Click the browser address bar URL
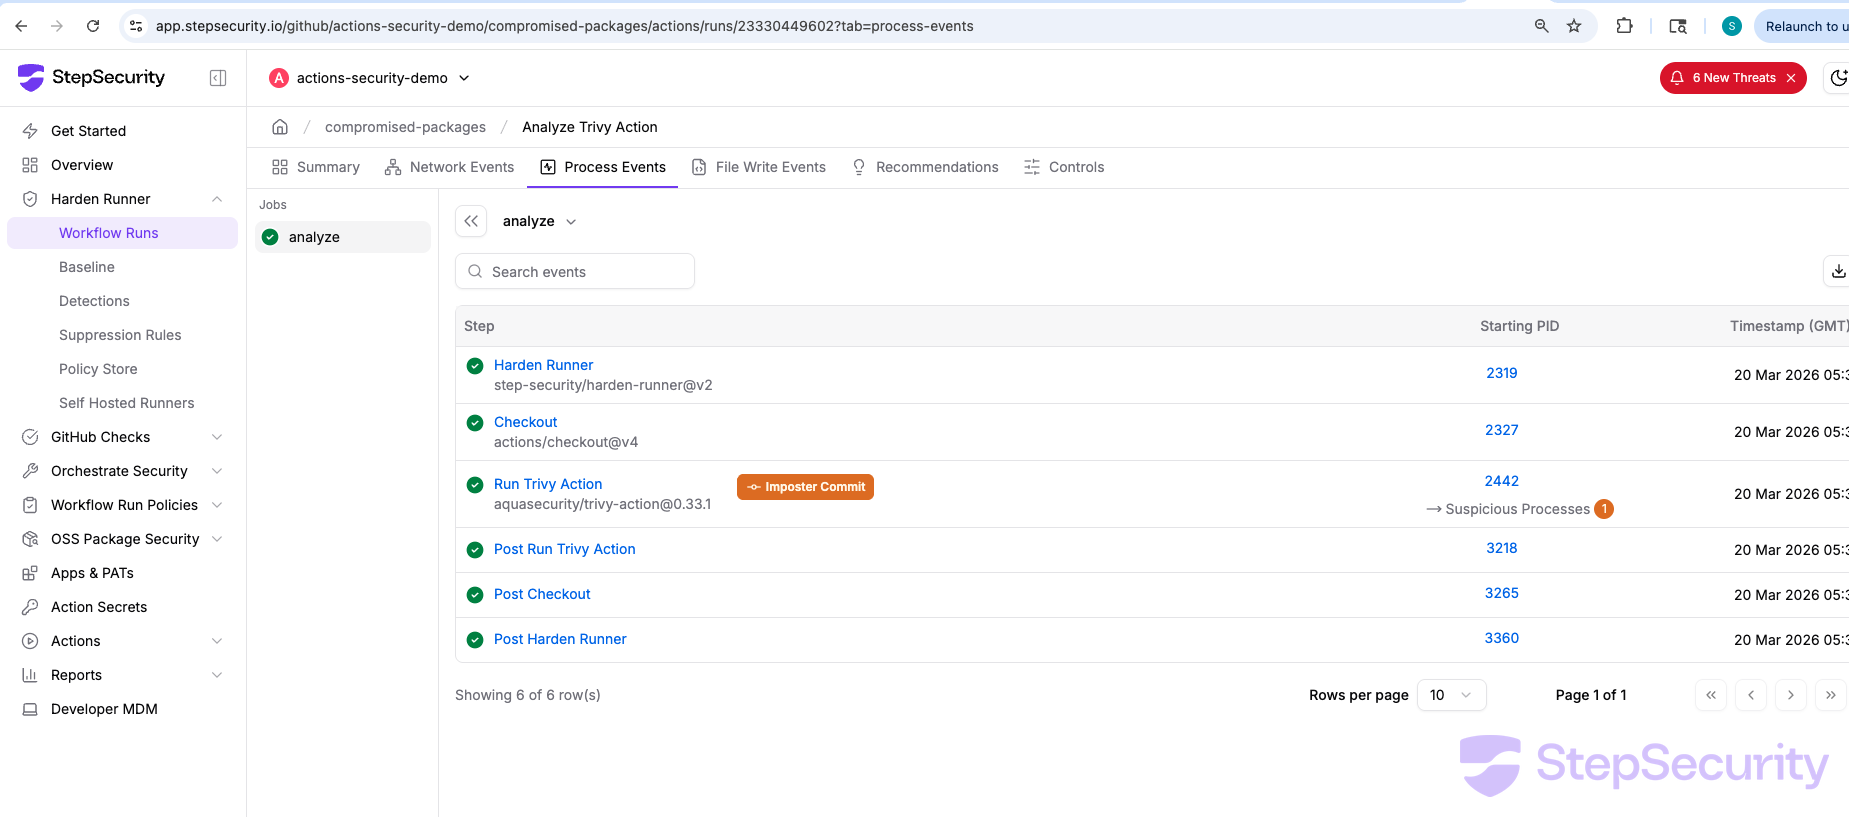The image size is (1849, 817). pyautogui.click(x=564, y=26)
